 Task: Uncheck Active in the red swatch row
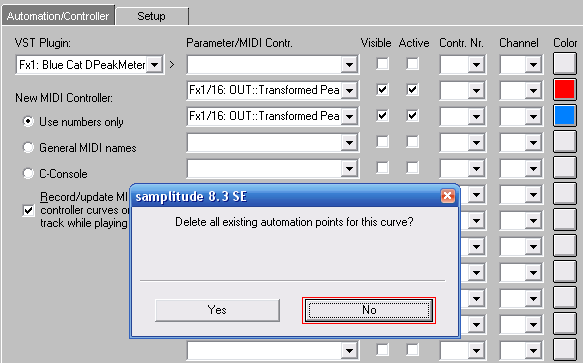click(412, 90)
